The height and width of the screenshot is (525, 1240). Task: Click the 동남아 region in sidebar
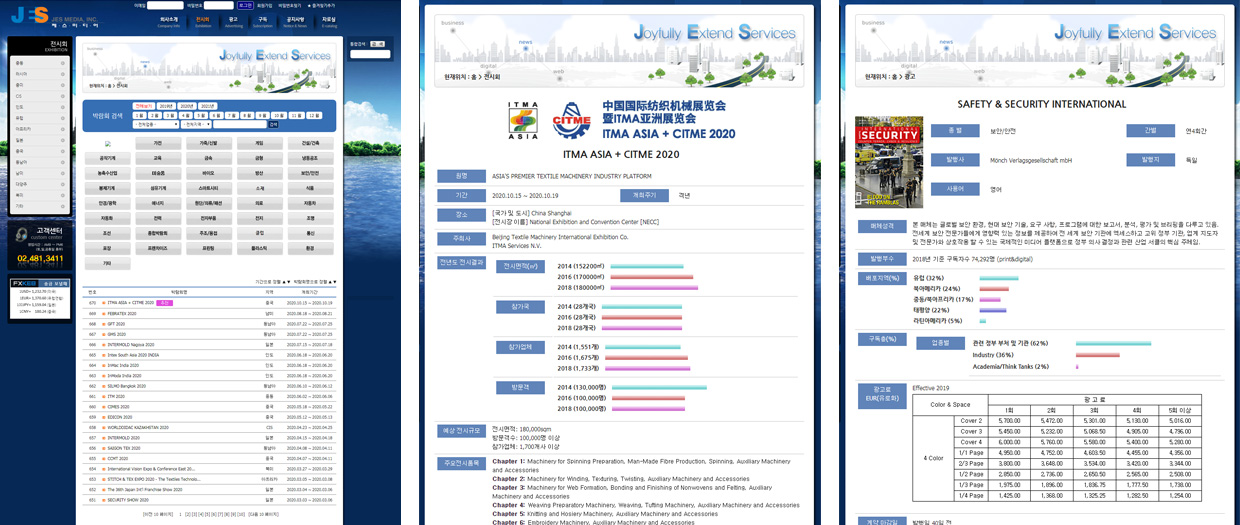click(x=21, y=162)
